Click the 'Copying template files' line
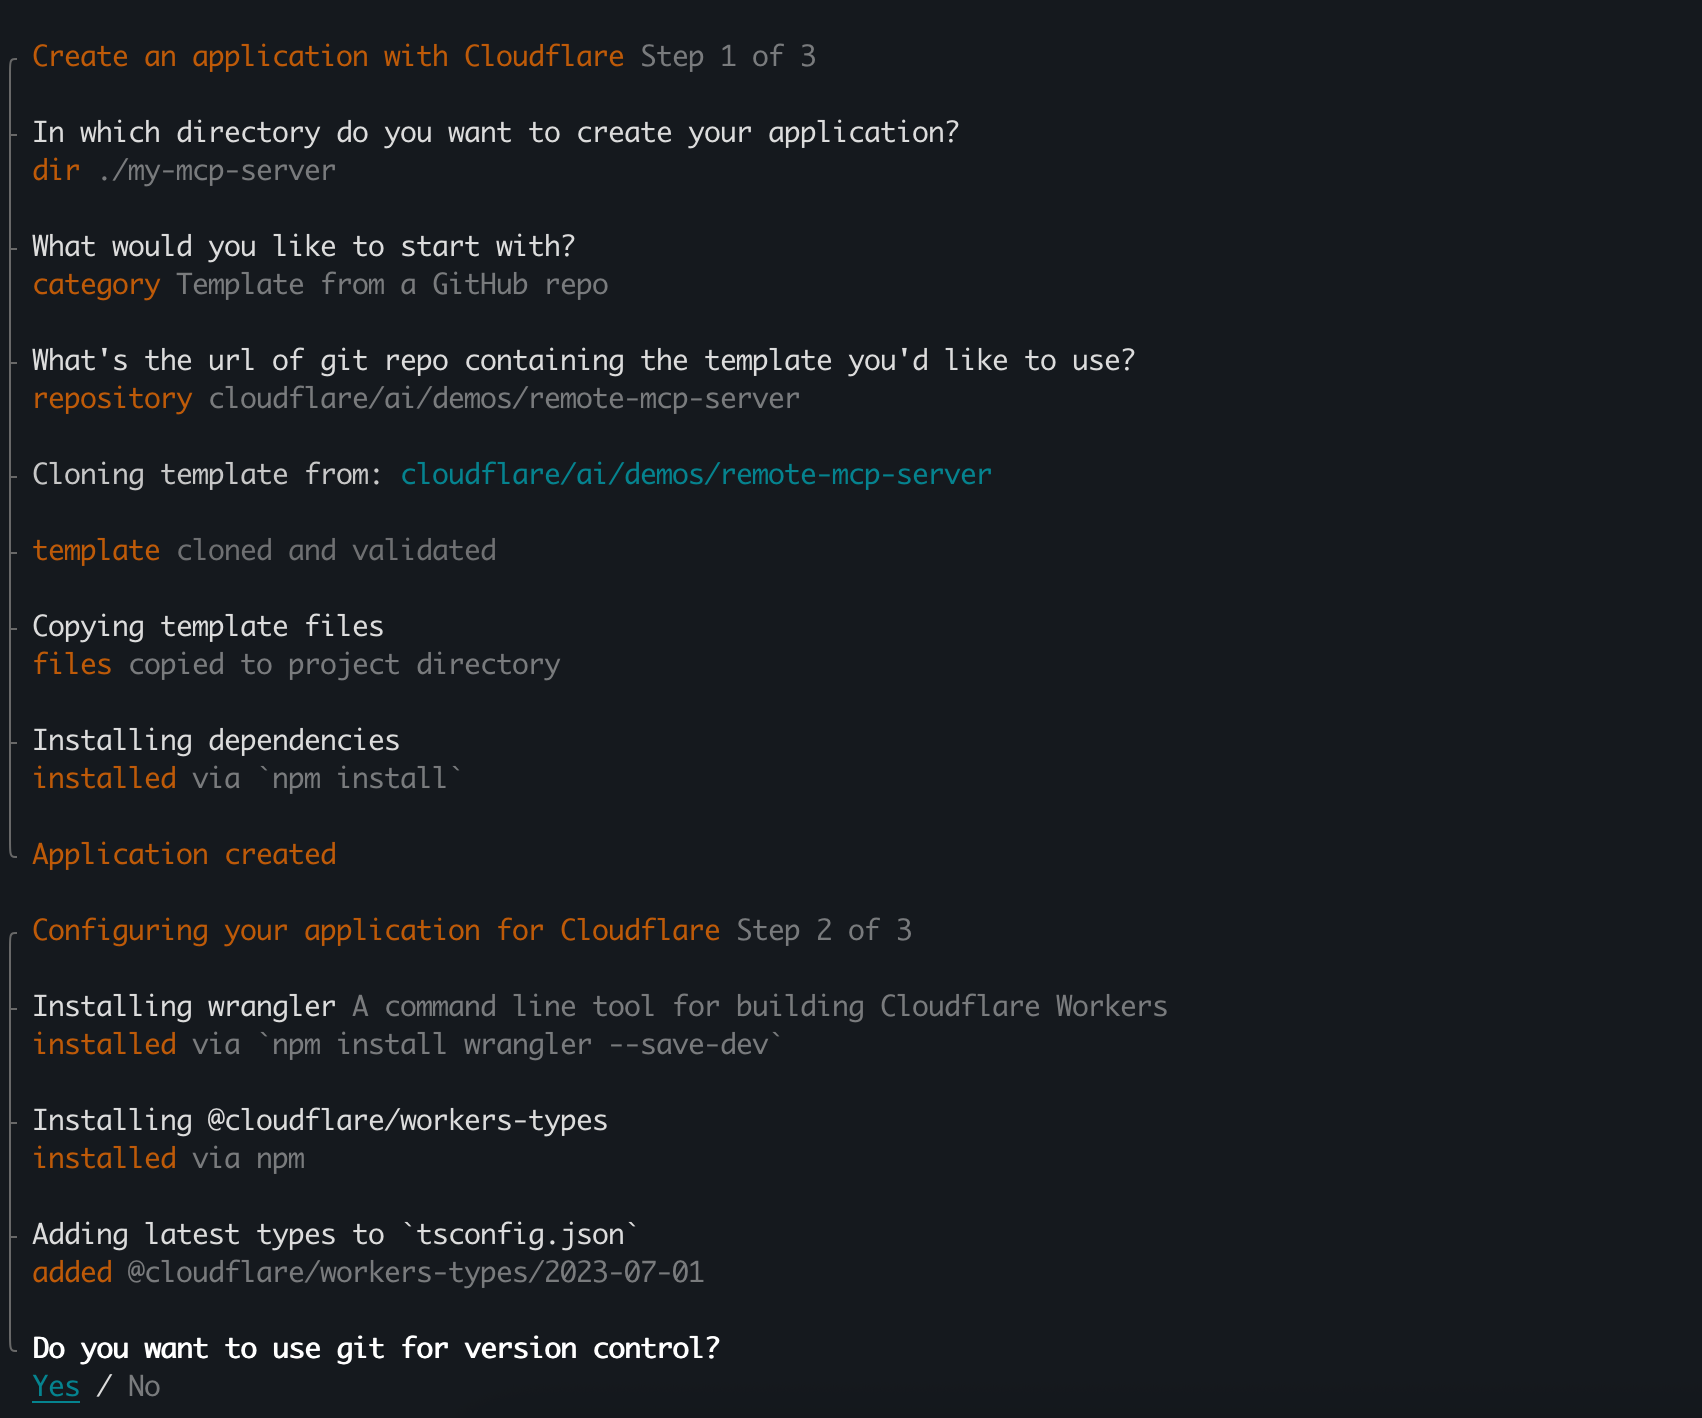 click(208, 626)
